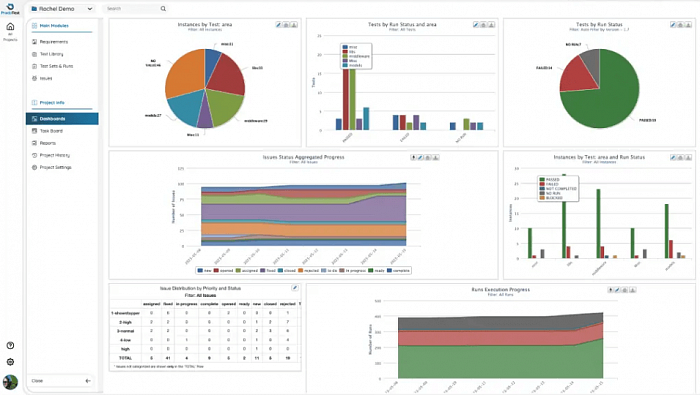Edit the Instances by Test area chart
Image resolution: width=700 pixels, height=395 pixels.
tap(279, 25)
